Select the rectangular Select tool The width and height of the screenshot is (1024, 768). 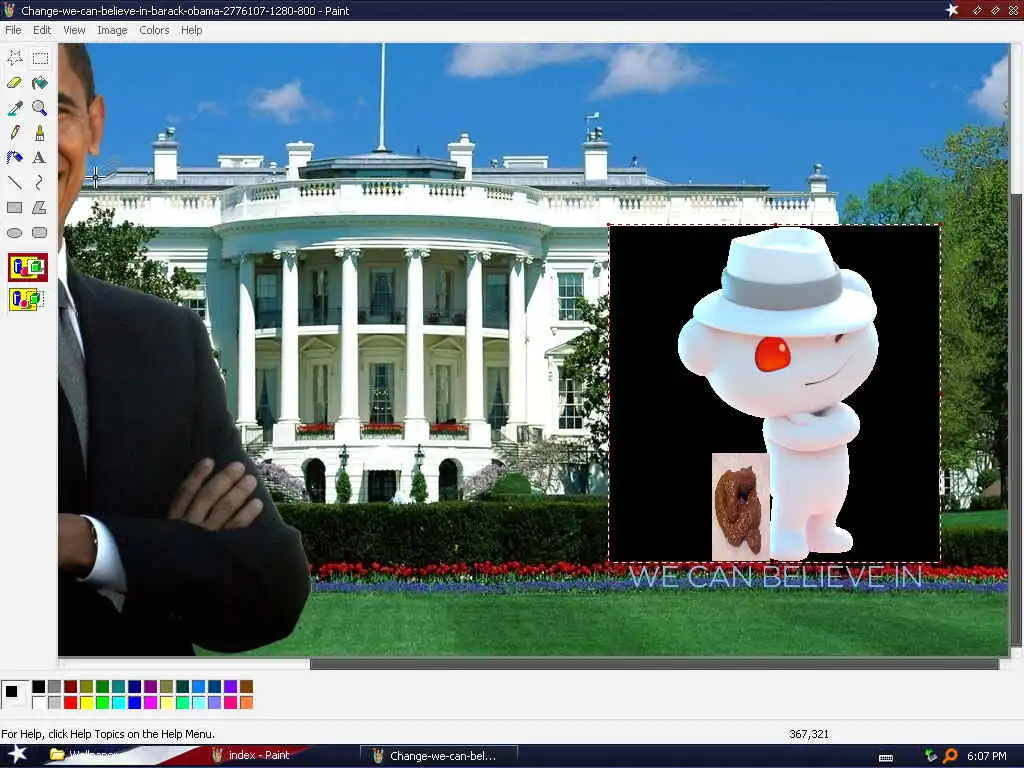(40, 57)
